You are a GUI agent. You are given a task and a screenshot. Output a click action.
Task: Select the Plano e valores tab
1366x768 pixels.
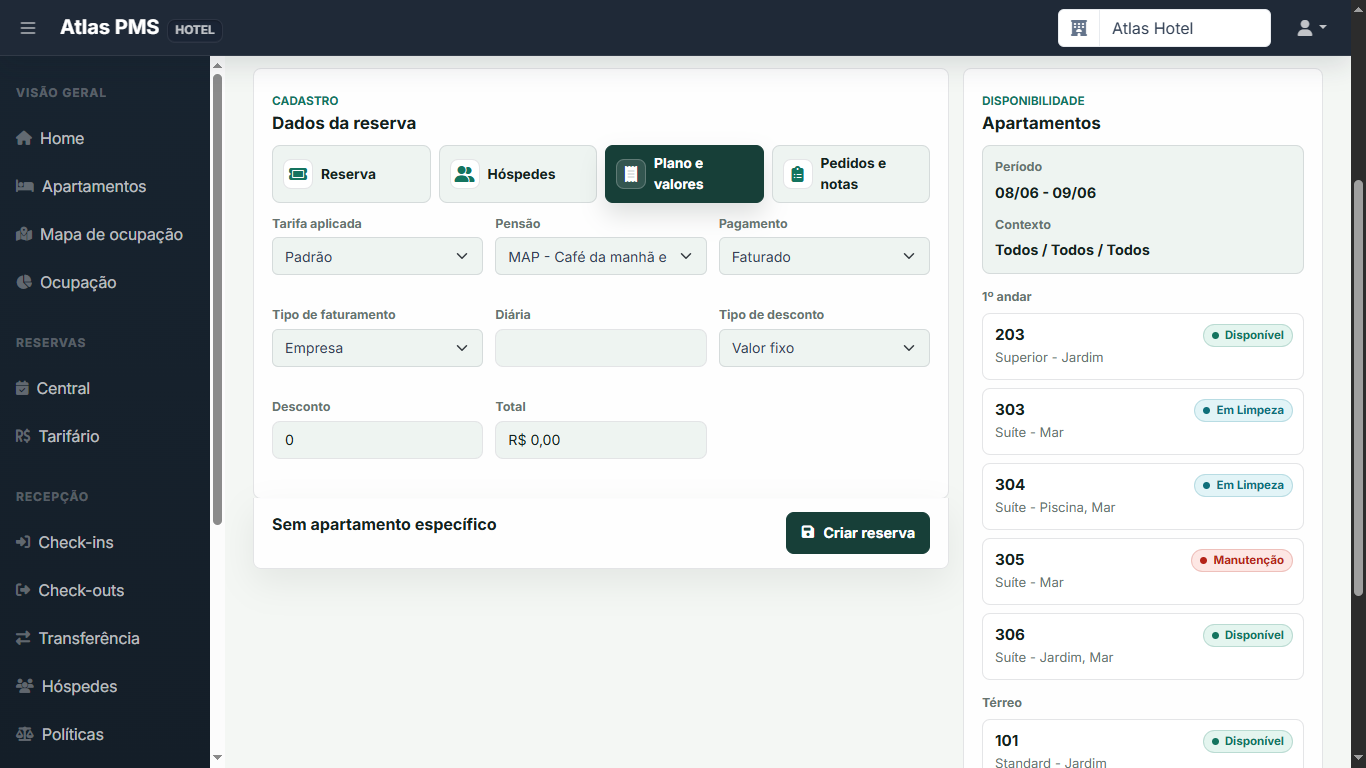[684, 174]
